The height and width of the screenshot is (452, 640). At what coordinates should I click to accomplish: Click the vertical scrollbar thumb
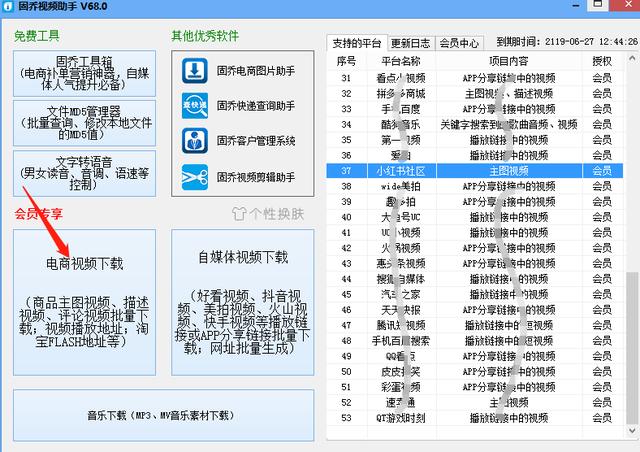(632, 348)
